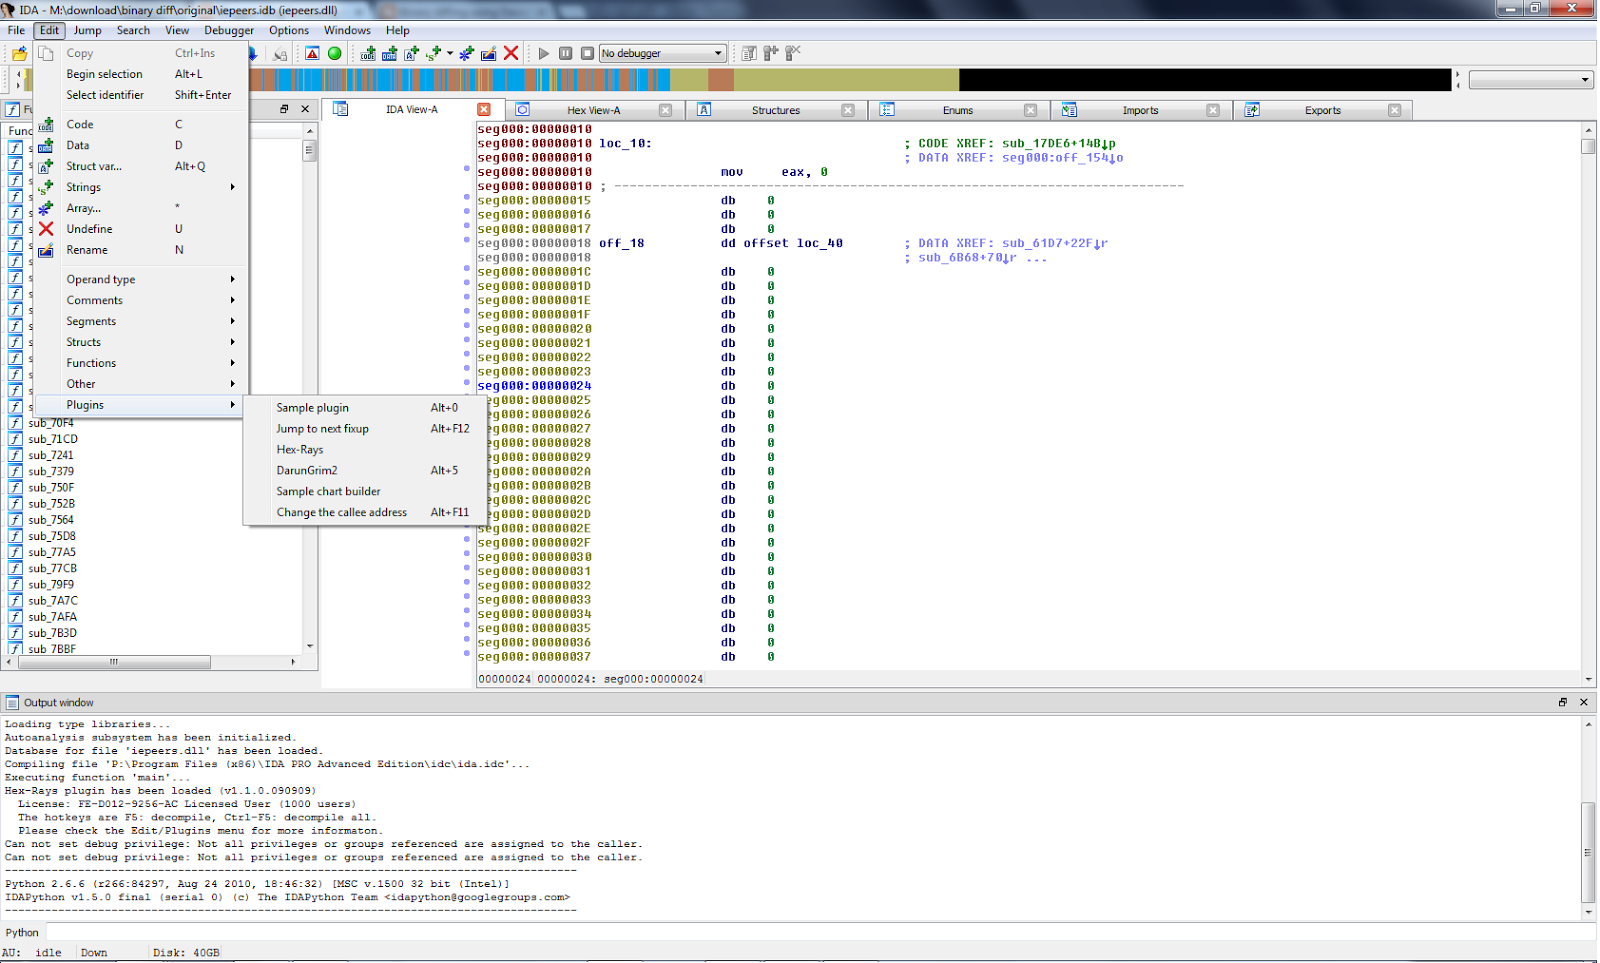Screen dimensions: 1600x963
Task: Close the IDA View-A tab
Action: point(484,109)
